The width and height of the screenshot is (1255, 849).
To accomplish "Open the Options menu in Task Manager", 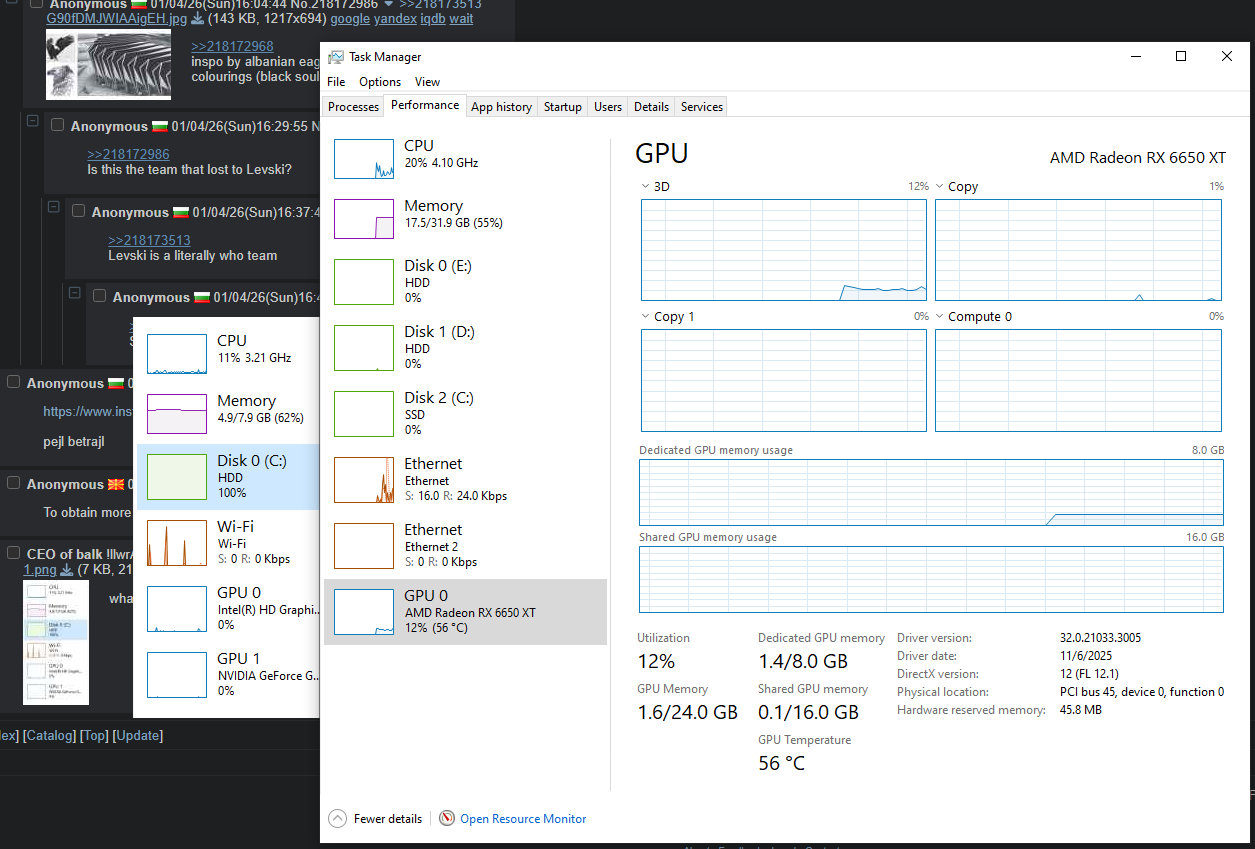I will [380, 82].
